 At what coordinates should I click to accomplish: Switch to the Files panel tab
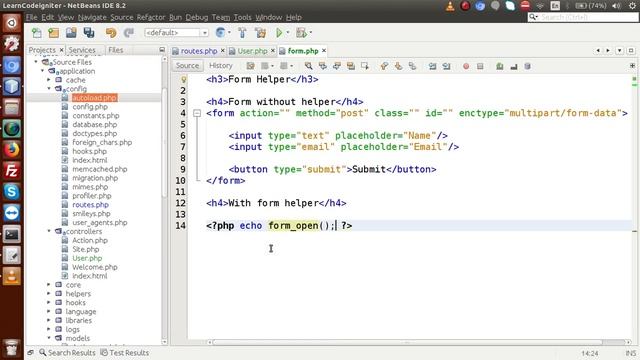116,50
